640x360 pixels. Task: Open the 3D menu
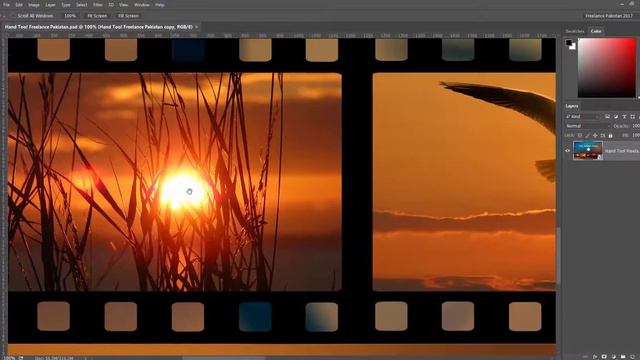[111, 5]
